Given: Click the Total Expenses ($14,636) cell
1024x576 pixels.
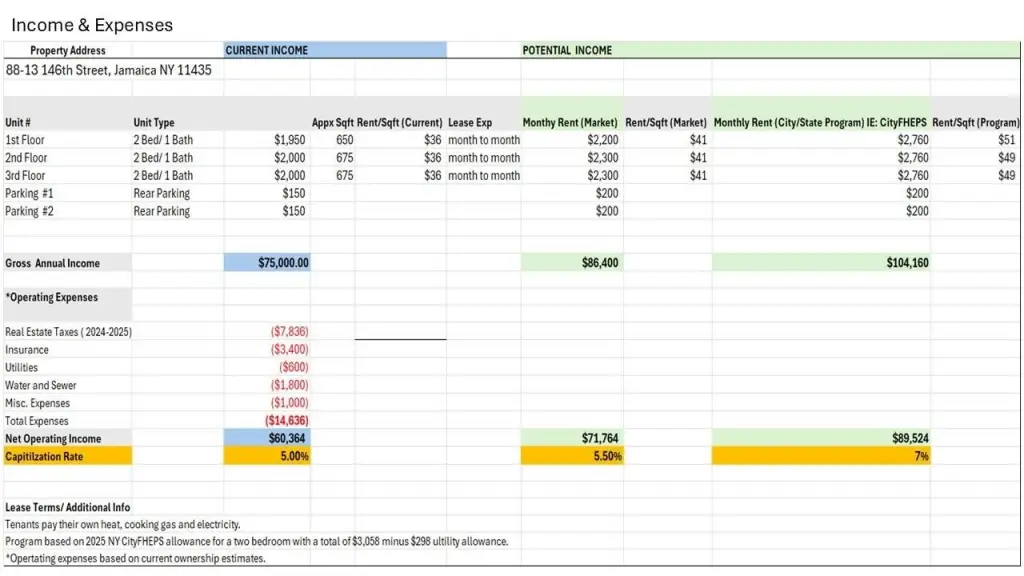Looking at the screenshot, I should tap(287, 421).
